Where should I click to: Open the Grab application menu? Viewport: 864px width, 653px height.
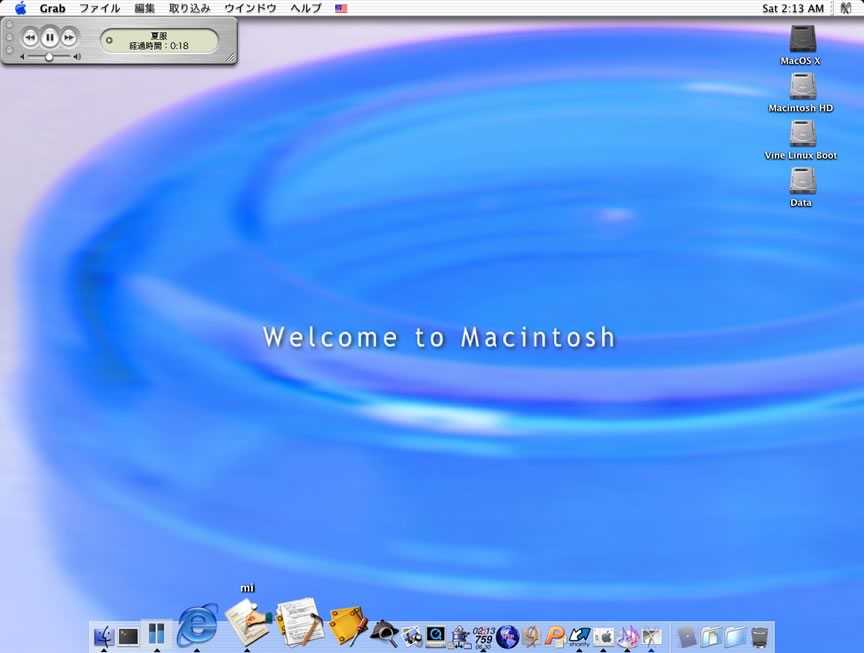pyautogui.click(x=52, y=8)
